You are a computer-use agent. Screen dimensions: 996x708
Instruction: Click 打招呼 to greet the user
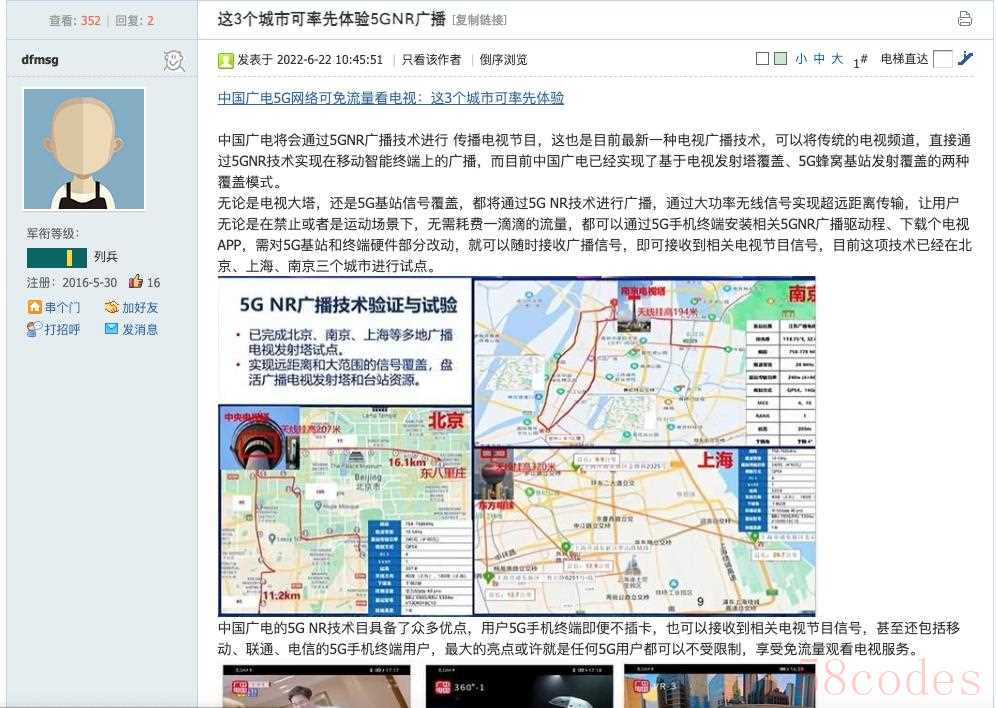pos(62,330)
